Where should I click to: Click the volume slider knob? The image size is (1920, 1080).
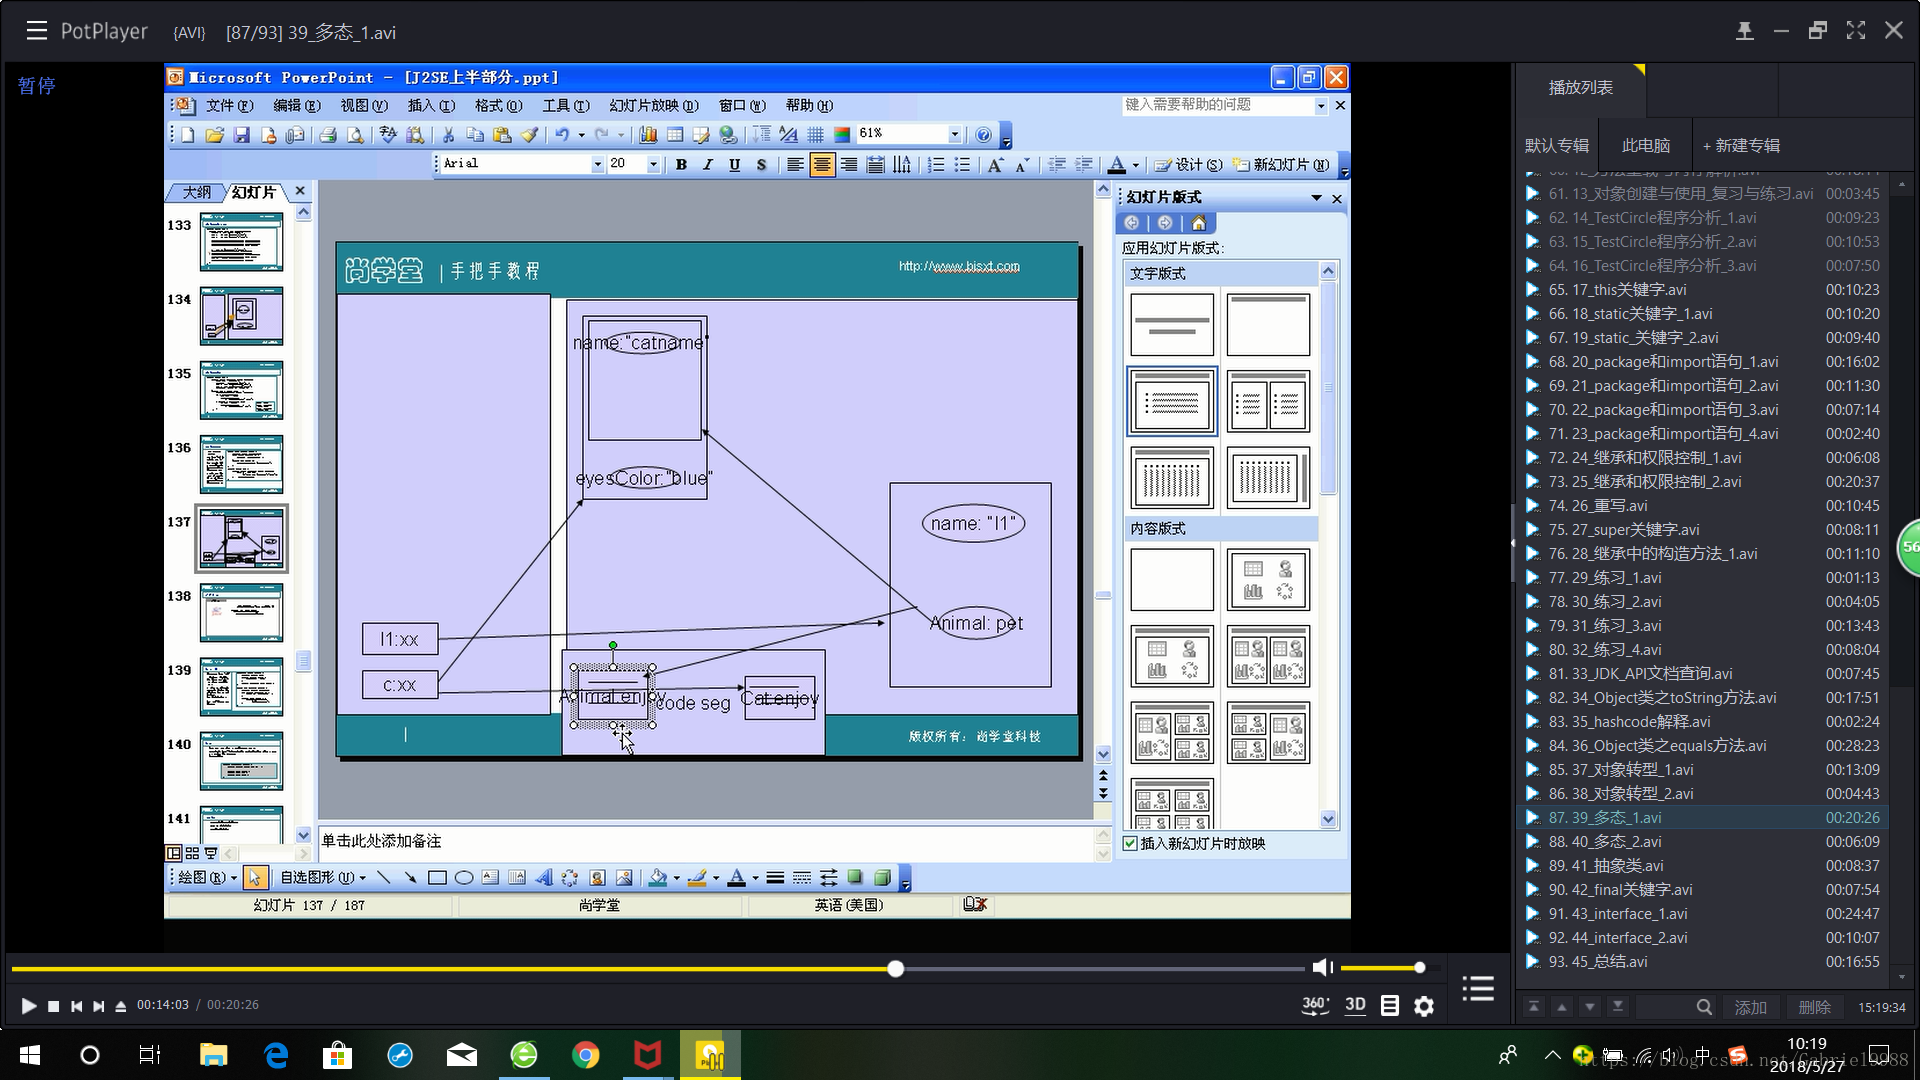click(1419, 967)
